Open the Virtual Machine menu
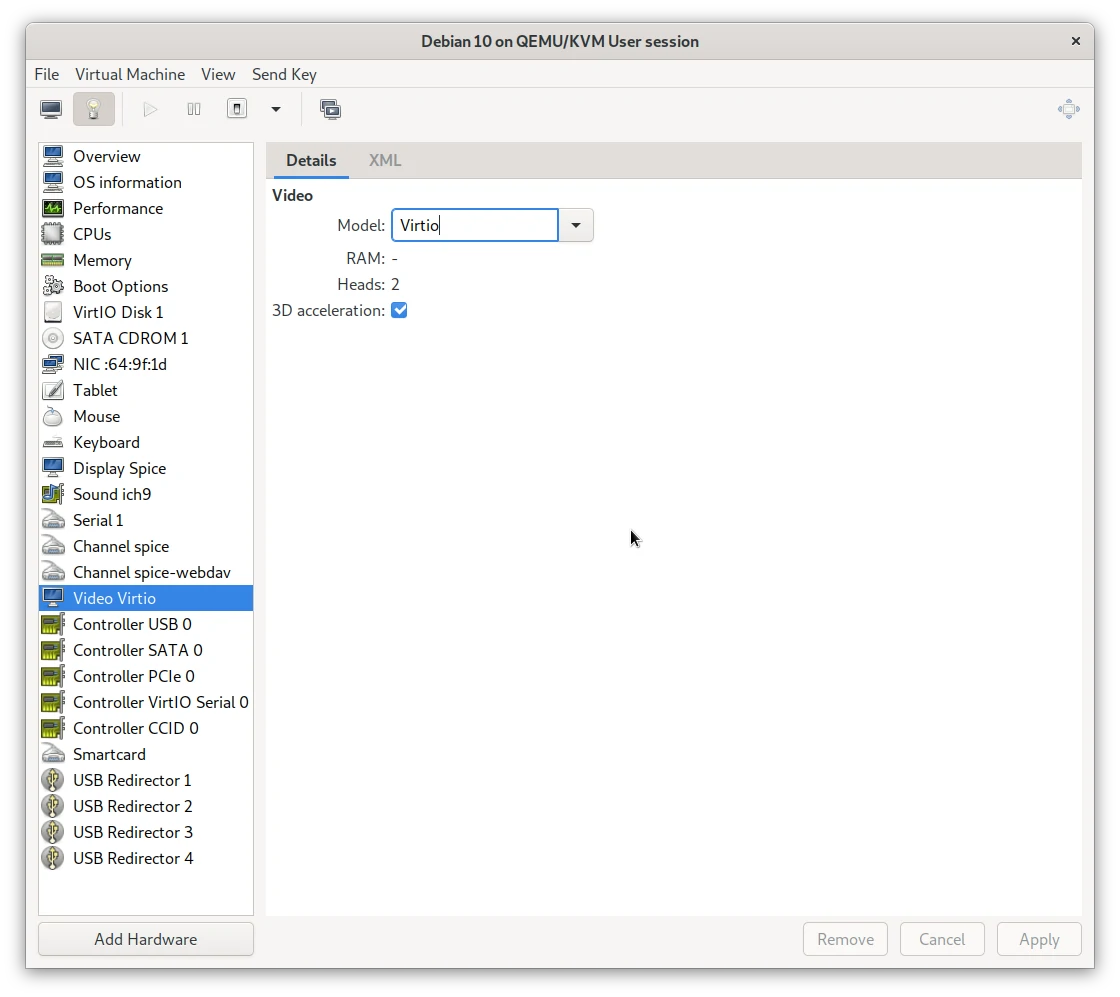Viewport: 1120px width, 997px height. [130, 74]
